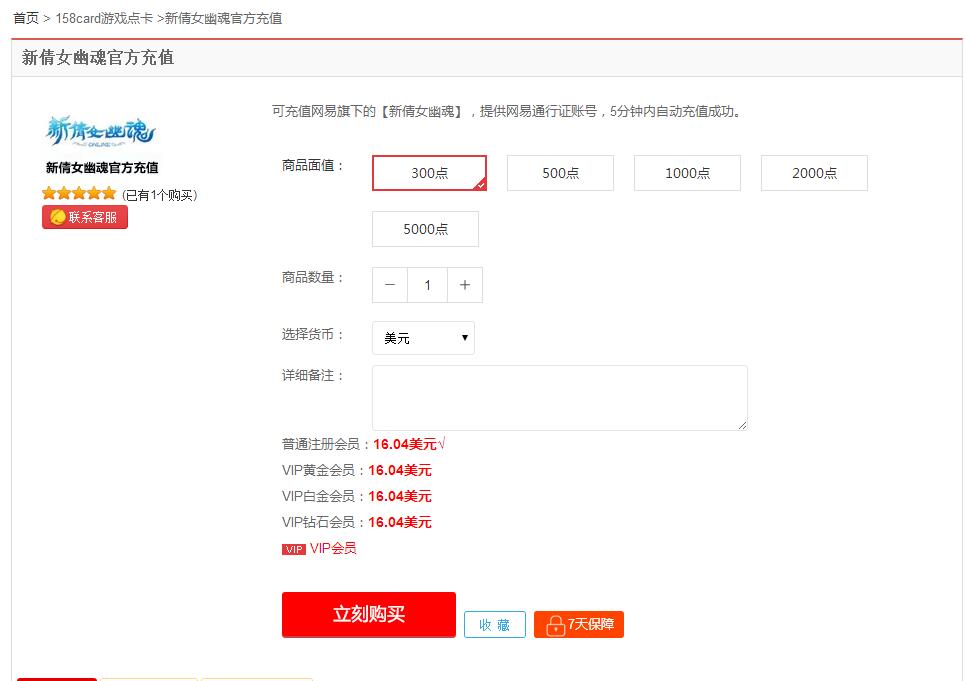The width and height of the screenshot is (966, 681).
Task: Click the remarks text area resize handle
Action: (742, 425)
